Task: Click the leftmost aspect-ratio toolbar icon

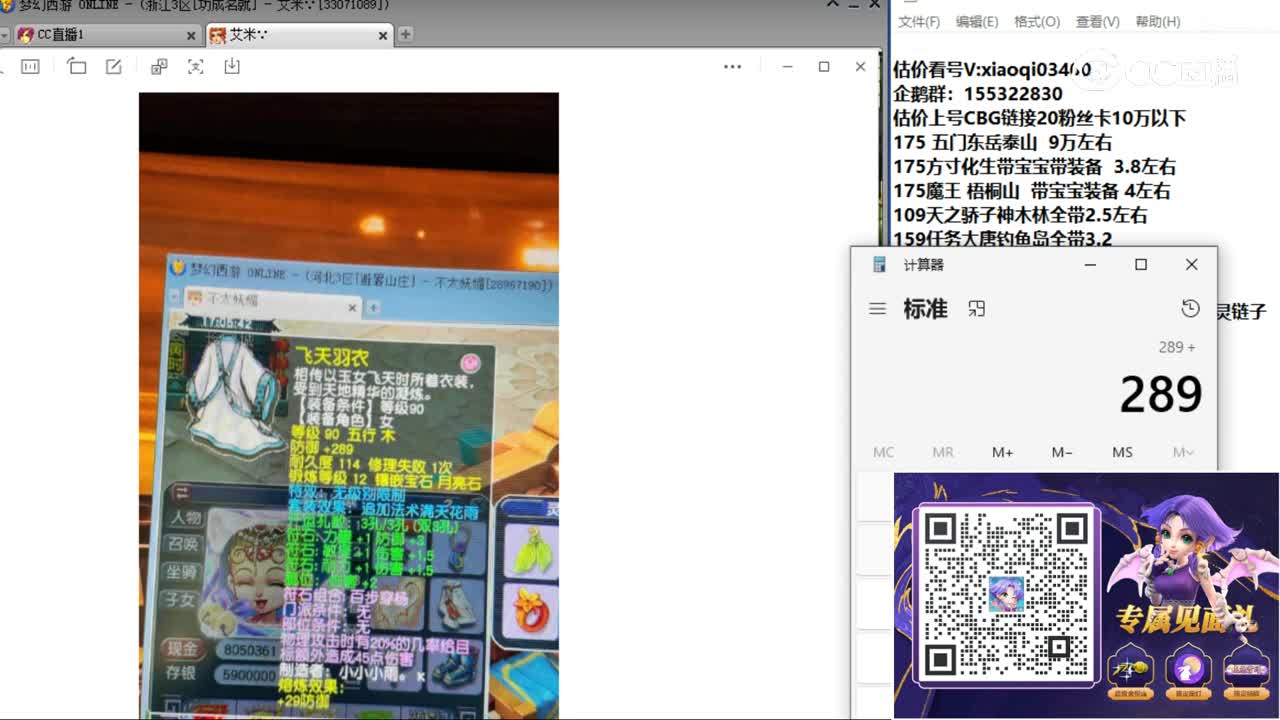Action: point(30,66)
